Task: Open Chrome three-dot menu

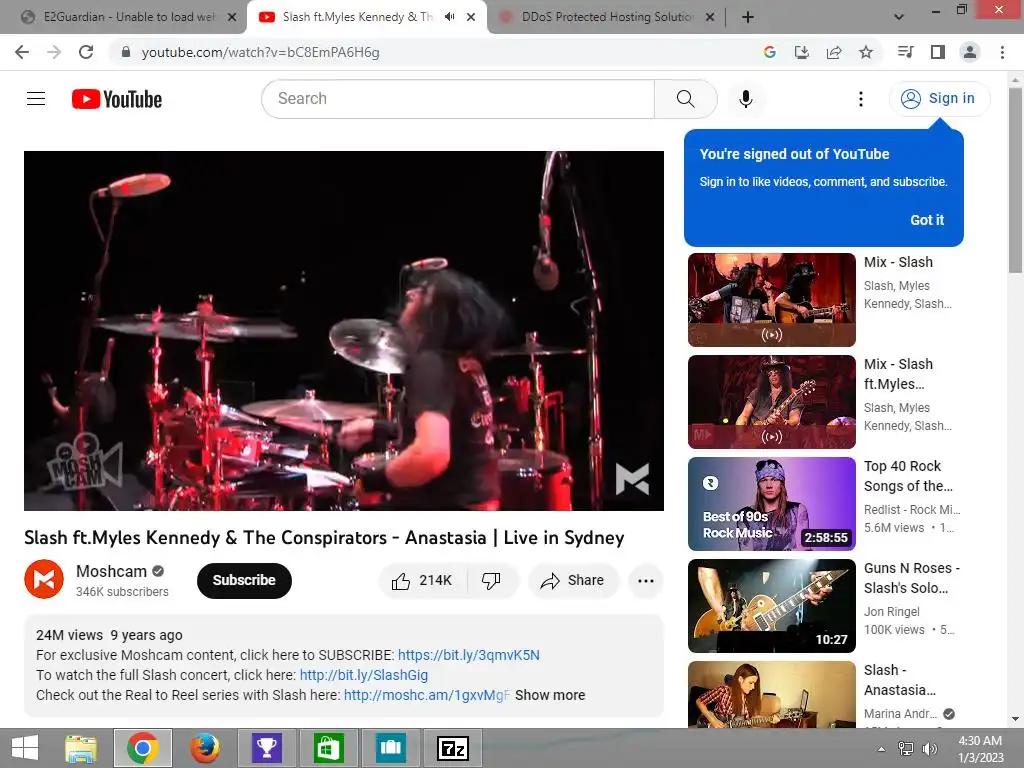Action: tap(1002, 52)
